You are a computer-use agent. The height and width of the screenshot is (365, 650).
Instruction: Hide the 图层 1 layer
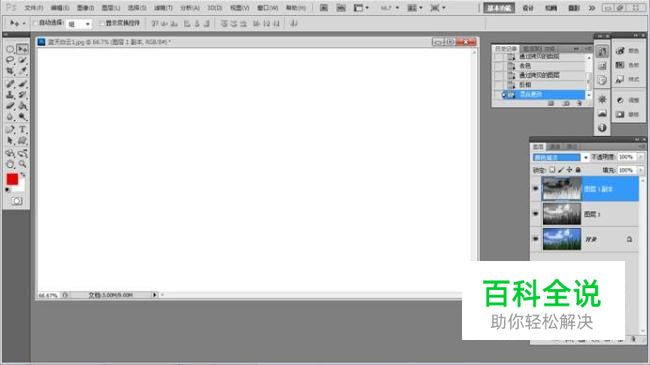535,214
